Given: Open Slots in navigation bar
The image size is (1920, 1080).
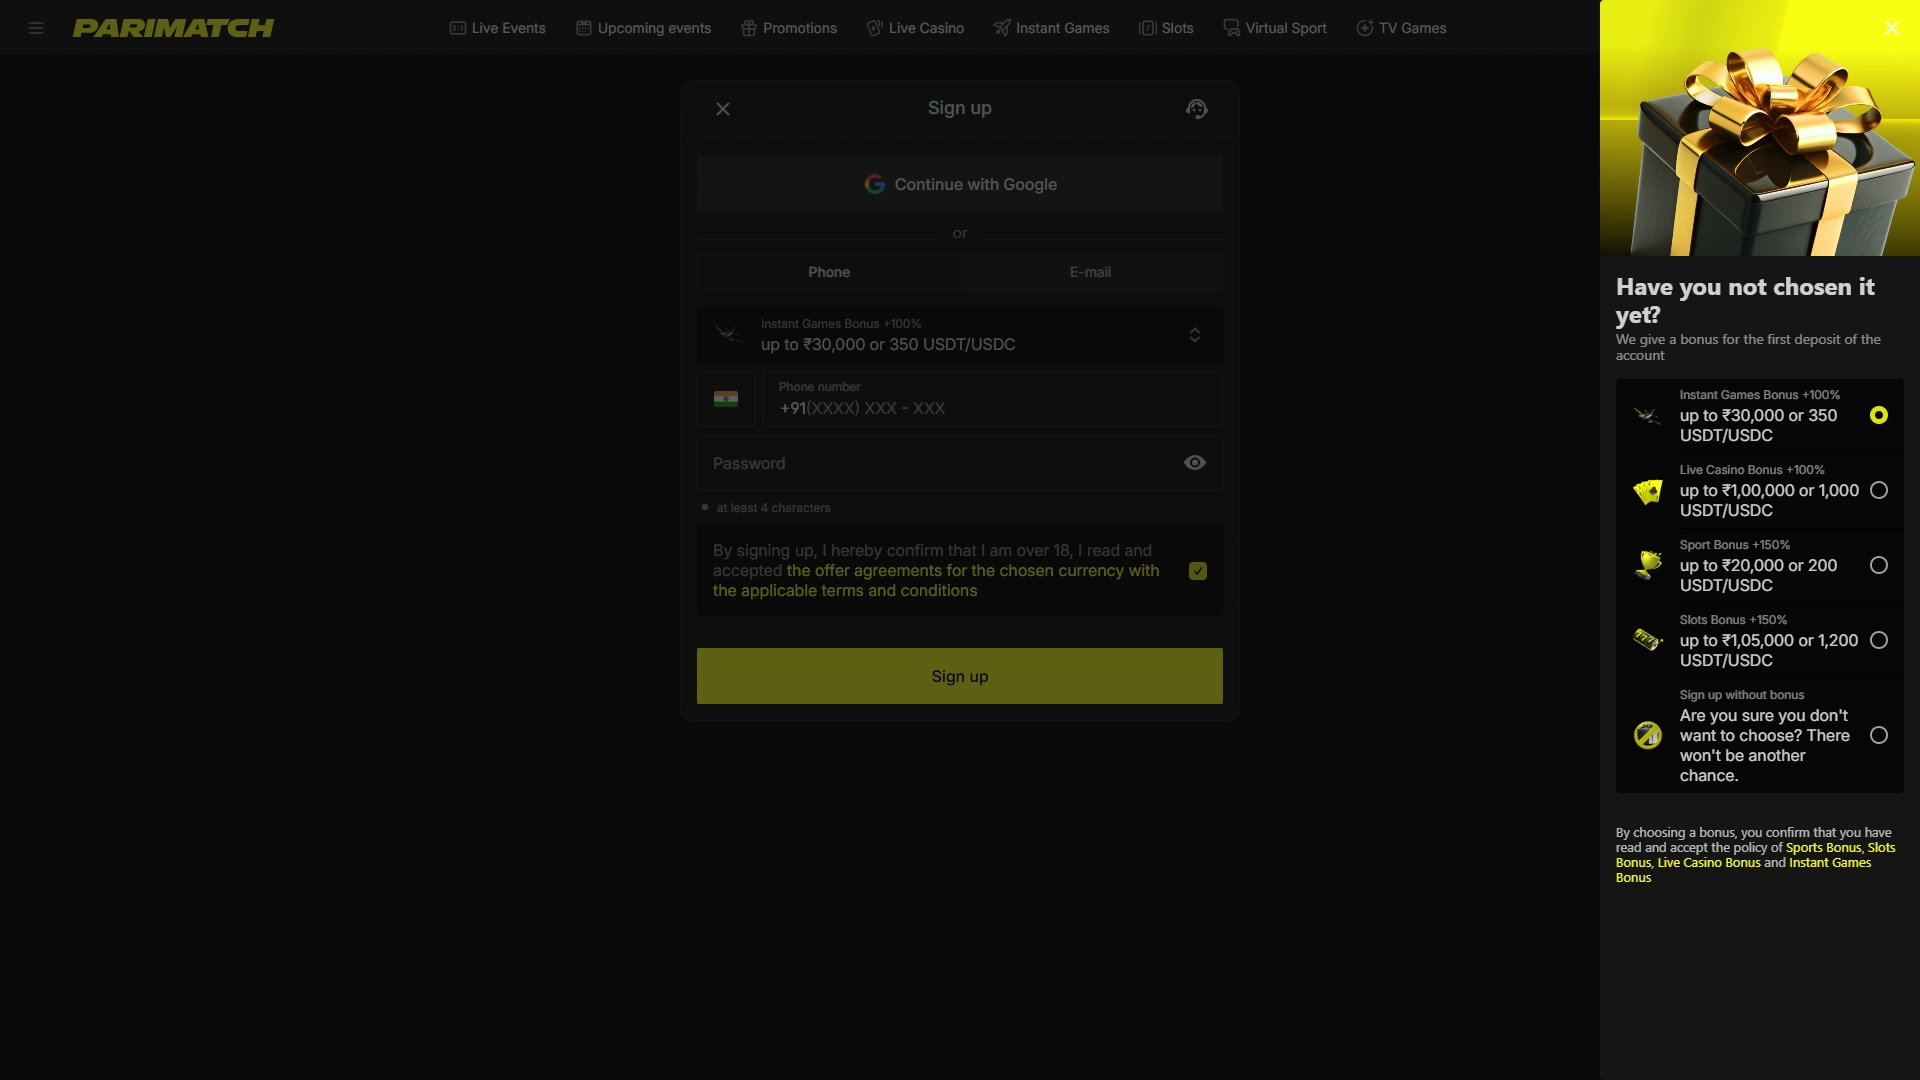Looking at the screenshot, I should click(1166, 28).
